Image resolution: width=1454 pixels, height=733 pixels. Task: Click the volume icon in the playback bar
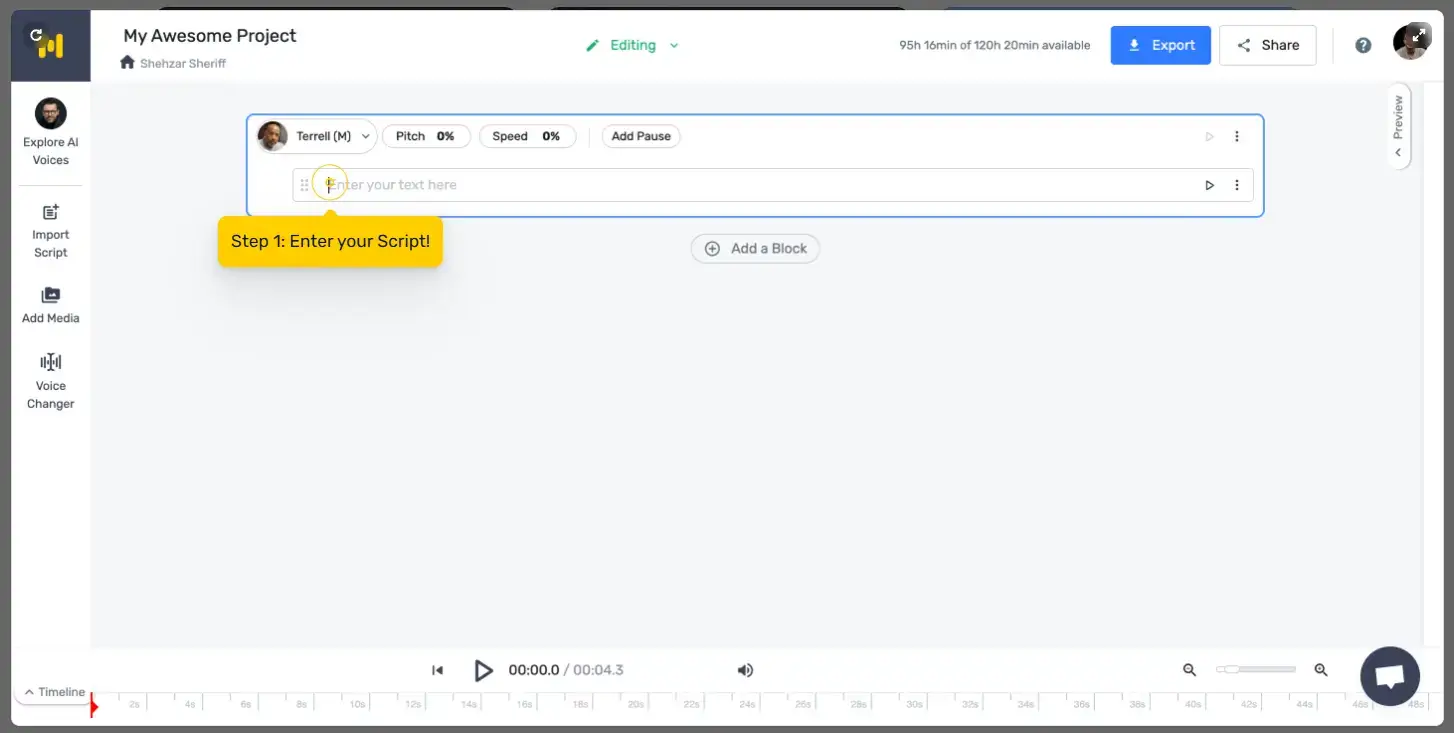tap(745, 670)
